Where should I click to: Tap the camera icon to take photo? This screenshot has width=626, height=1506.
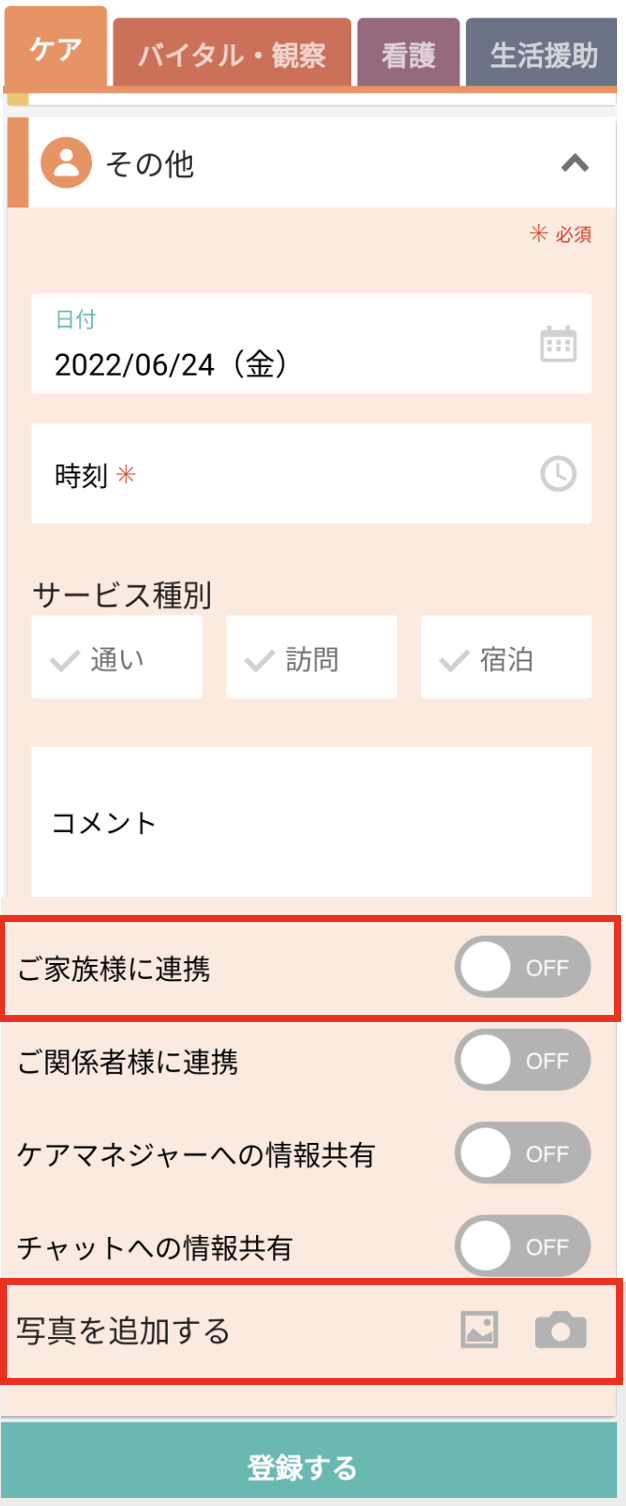[560, 1331]
